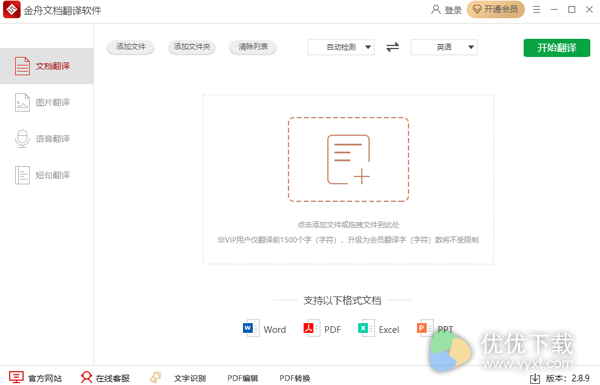600x385 pixels.
Task: Click the 短句翻译 list icon in sidebar
Action: tap(22, 175)
